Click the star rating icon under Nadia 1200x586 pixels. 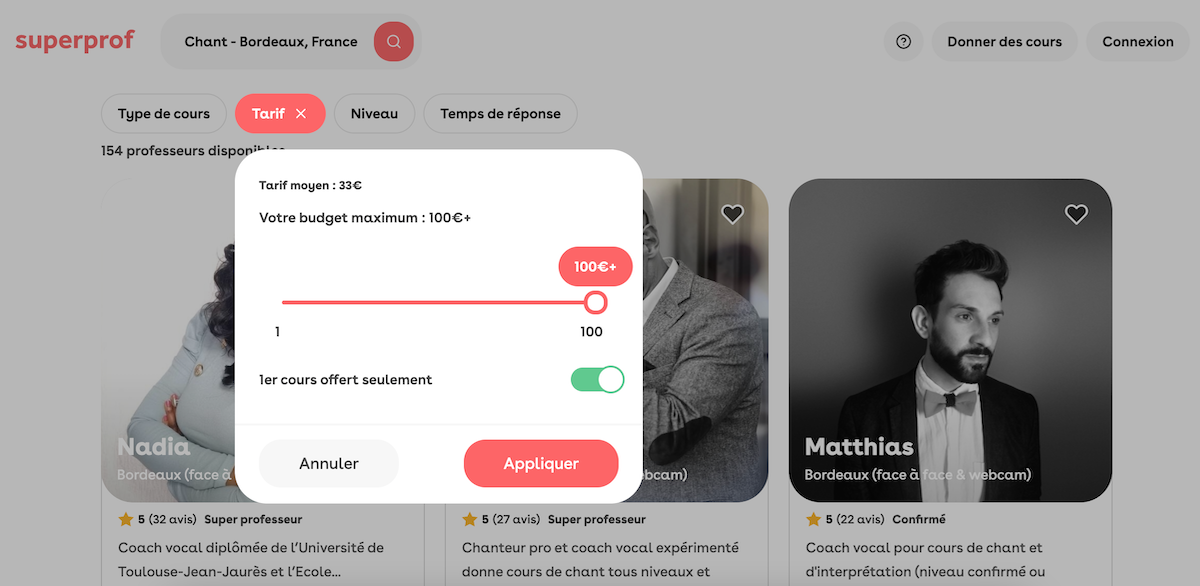pos(126,519)
